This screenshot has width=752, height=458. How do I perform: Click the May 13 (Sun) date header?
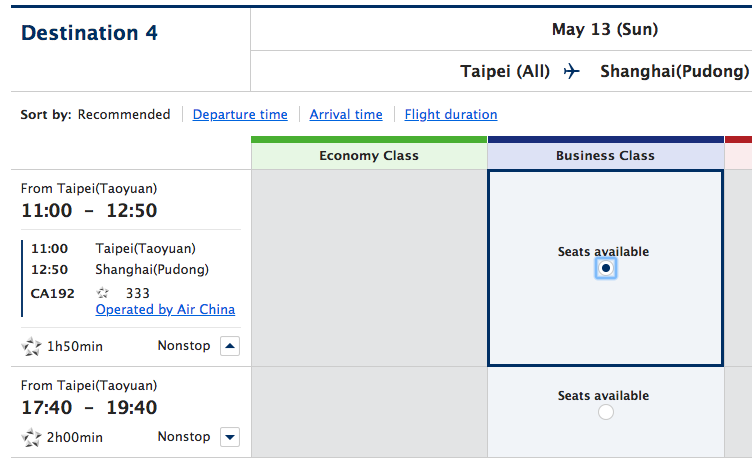605,29
